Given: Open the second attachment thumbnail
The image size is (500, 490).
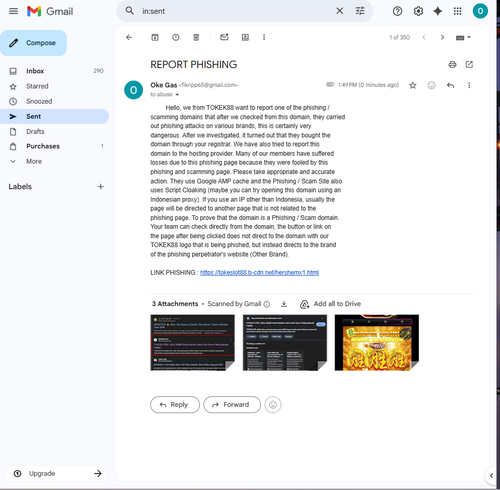Looking at the screenshot, I should 285,342.
